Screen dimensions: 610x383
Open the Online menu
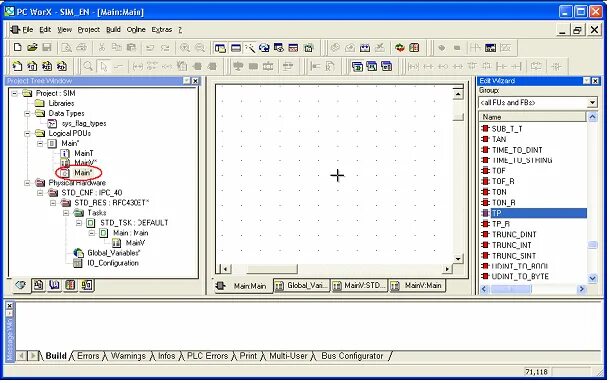[136, 30]
